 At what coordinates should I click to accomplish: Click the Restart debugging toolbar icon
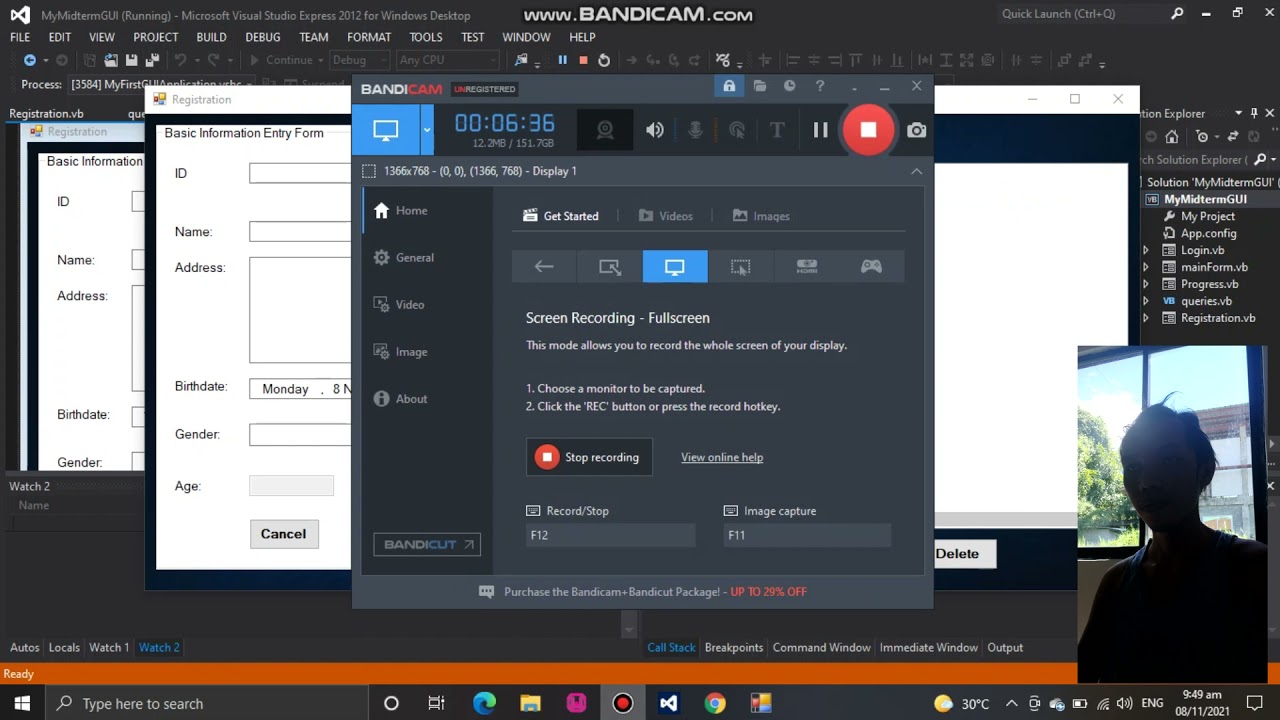604,60
